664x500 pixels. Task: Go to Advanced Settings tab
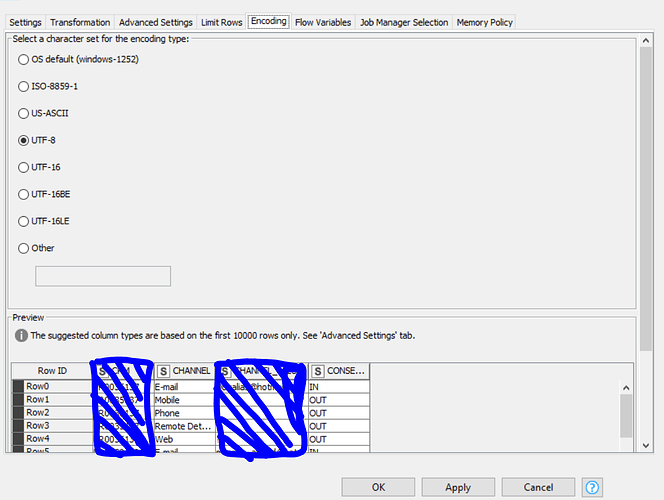point(155,22)
